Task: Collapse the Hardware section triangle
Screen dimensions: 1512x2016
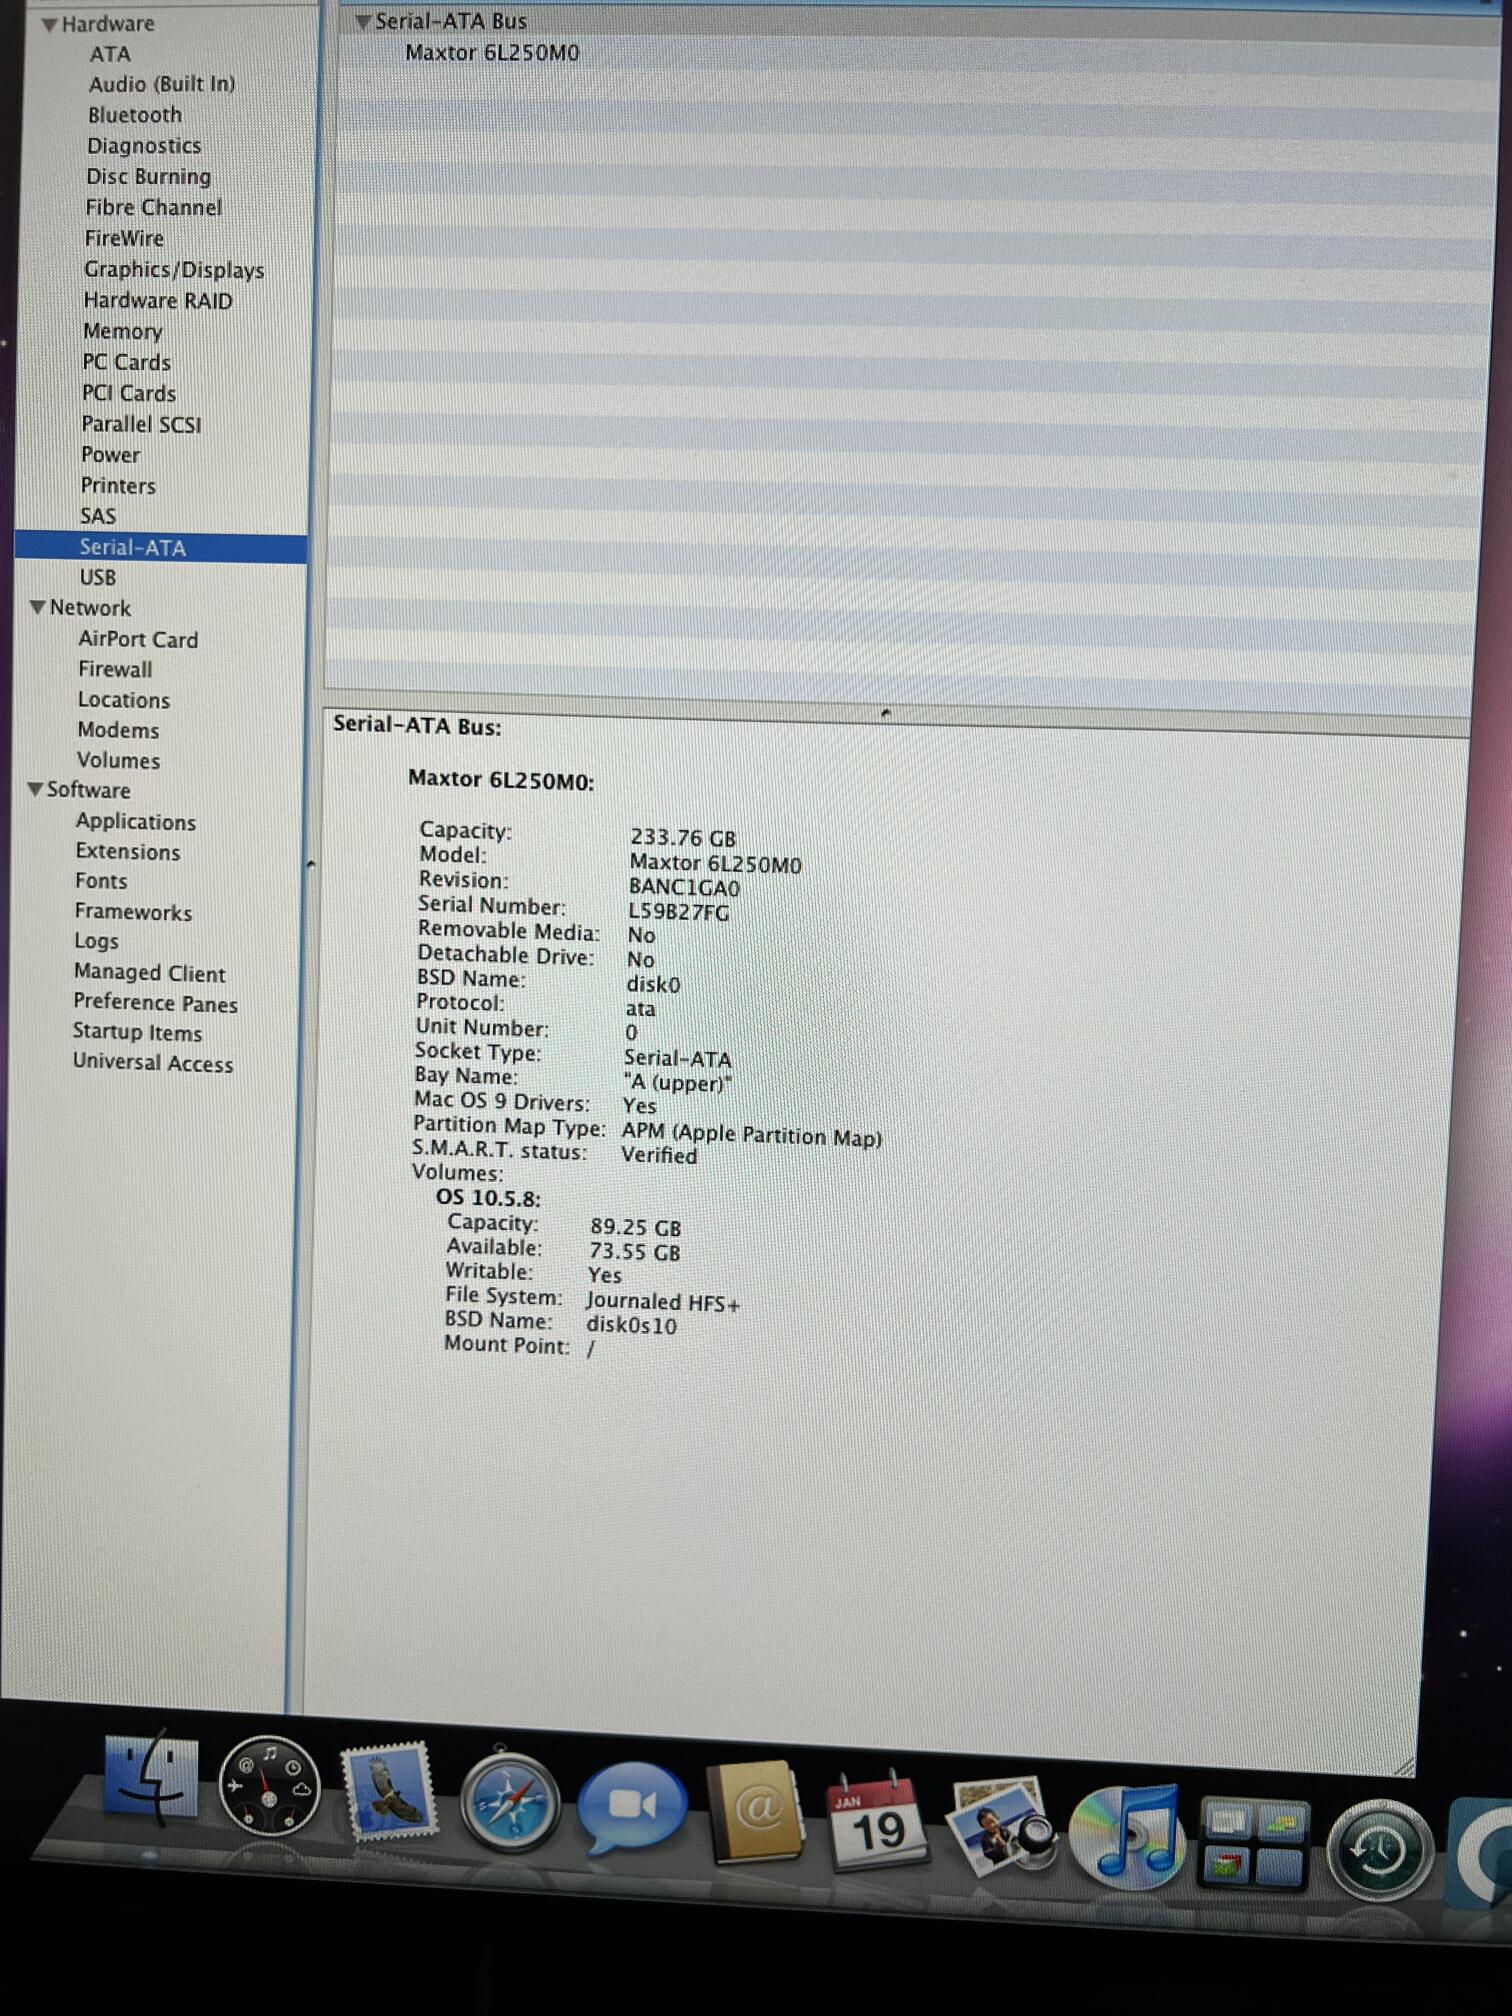Action: coord(48,25)
